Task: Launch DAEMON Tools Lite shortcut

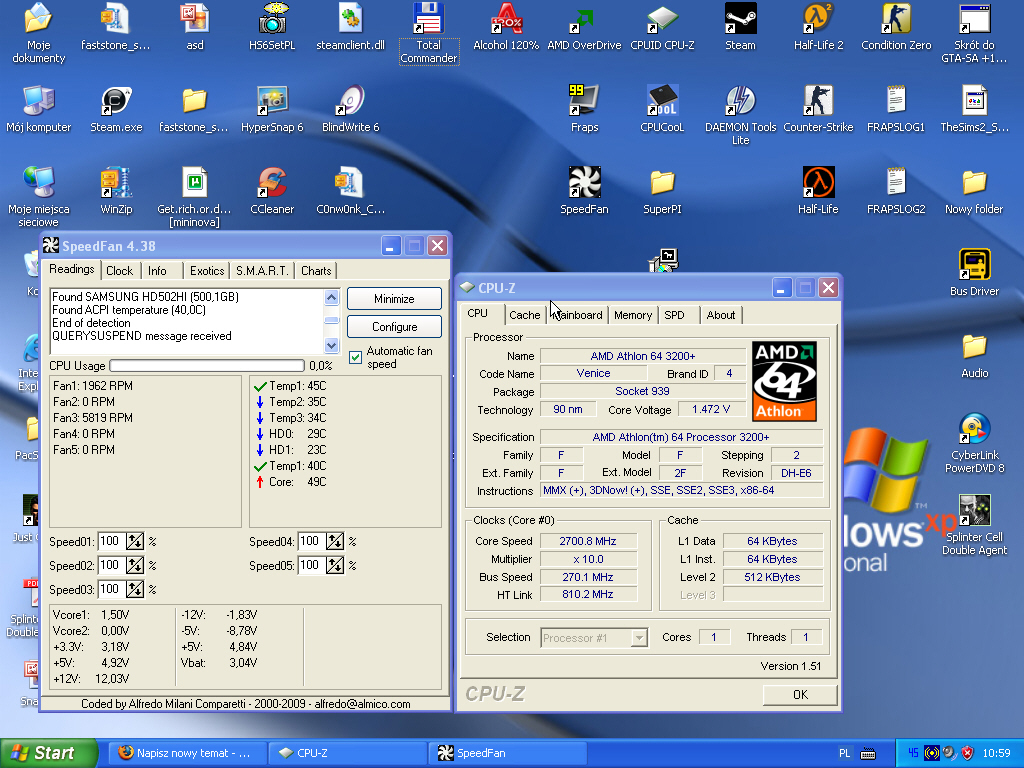Action: [x=740, y=102]
